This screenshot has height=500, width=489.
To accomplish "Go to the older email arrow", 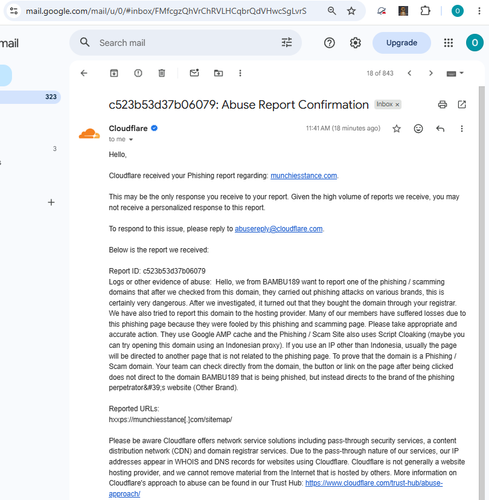I will click(x=431, y=73).
